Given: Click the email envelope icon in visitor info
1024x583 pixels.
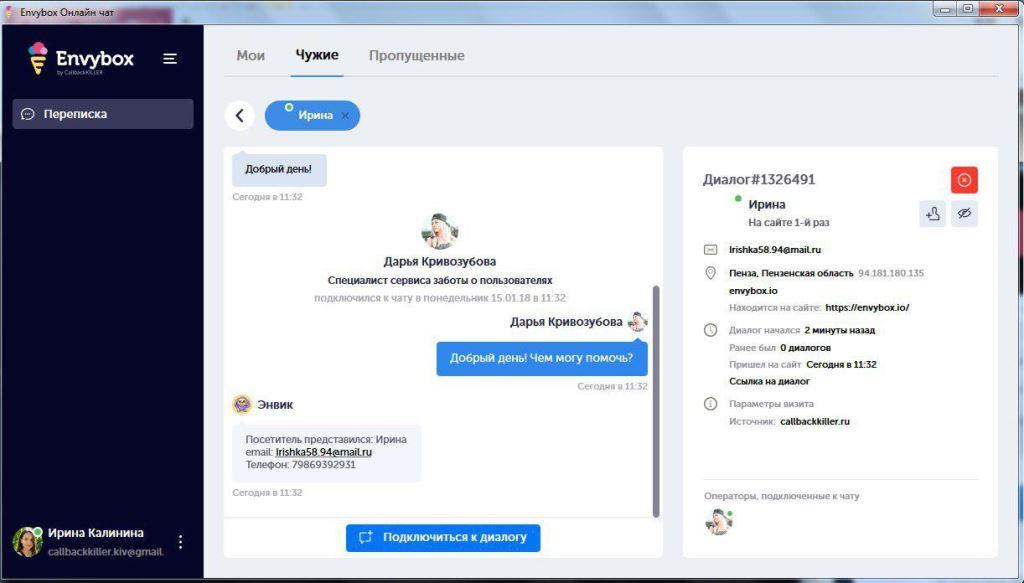Looking at the screenshot, I should click(x=711, y=249).
